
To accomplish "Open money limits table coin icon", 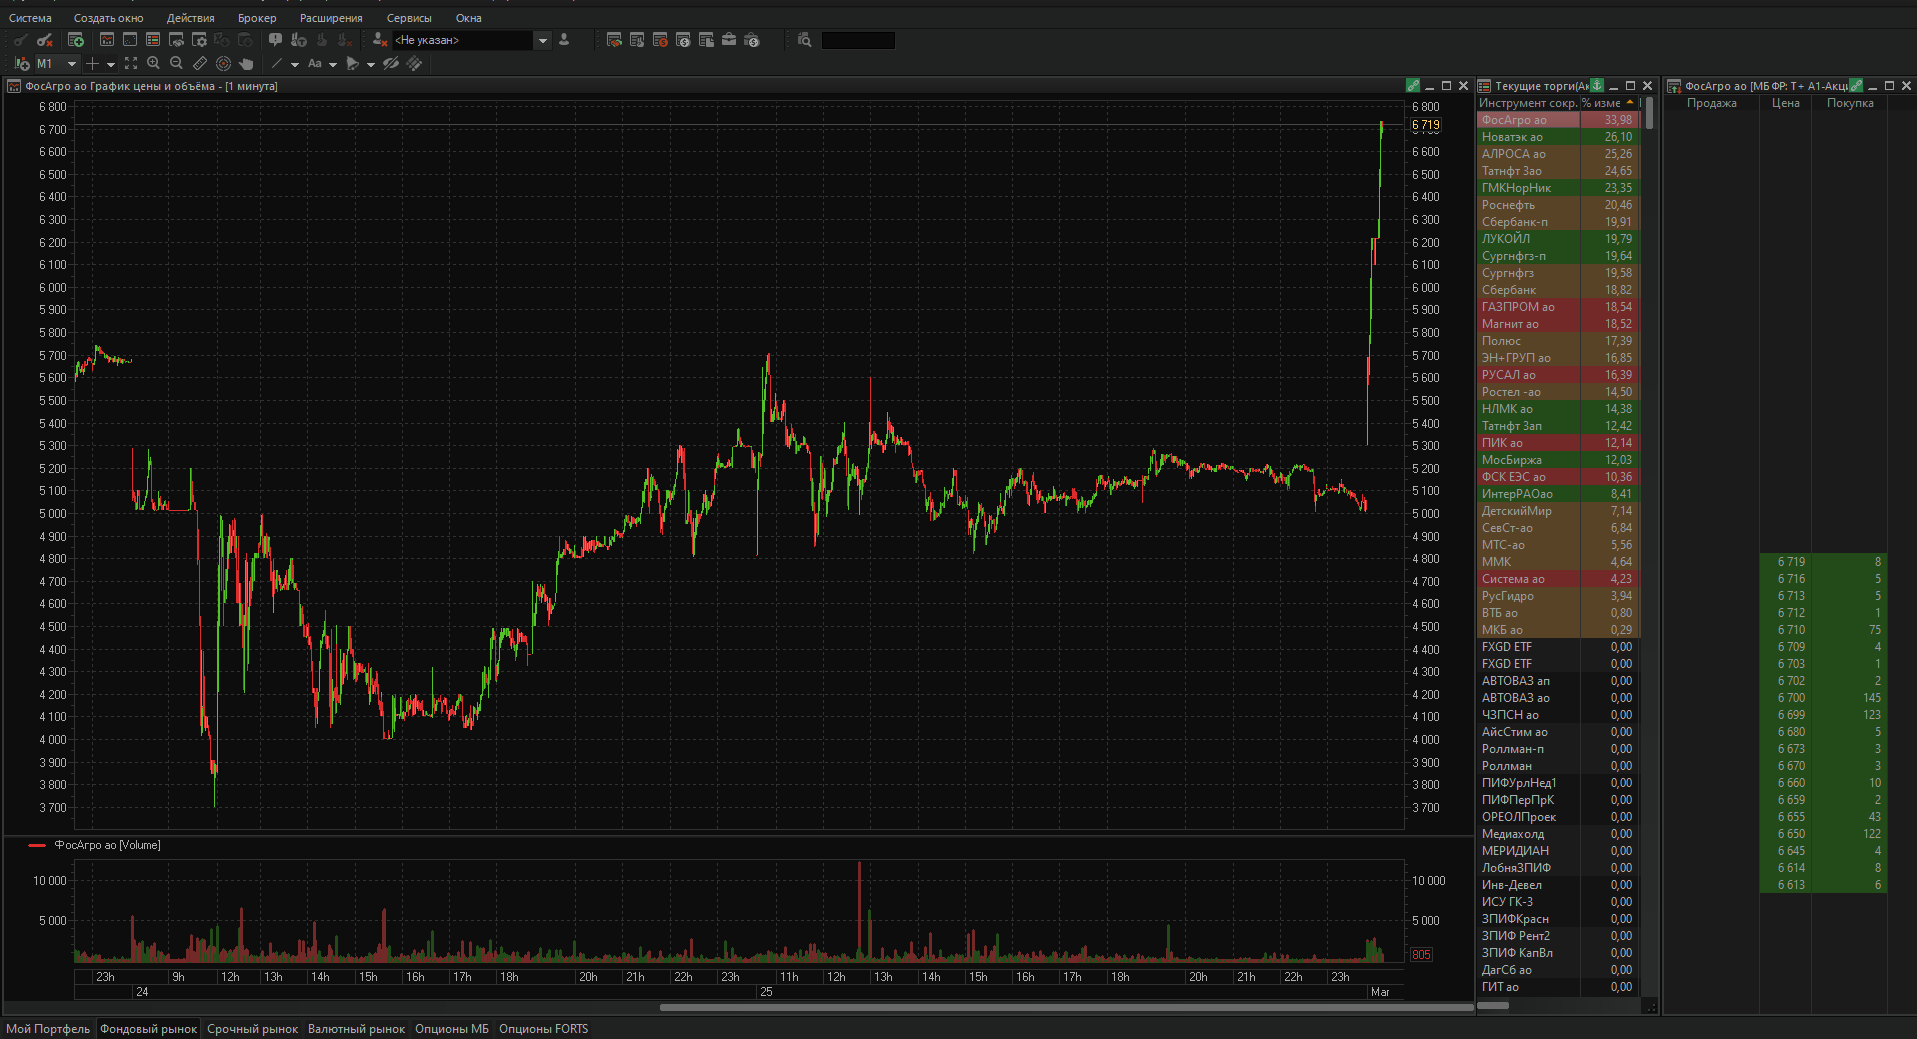I will [x=683, y=40].
